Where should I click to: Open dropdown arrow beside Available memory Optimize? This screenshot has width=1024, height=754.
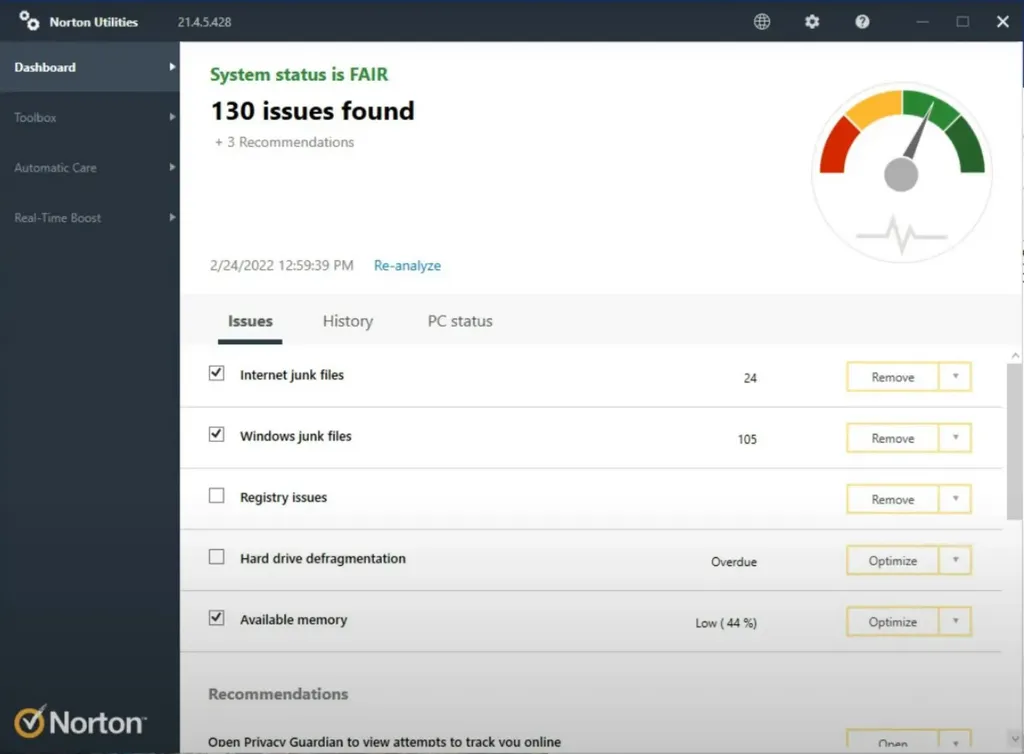click(955, 621)
